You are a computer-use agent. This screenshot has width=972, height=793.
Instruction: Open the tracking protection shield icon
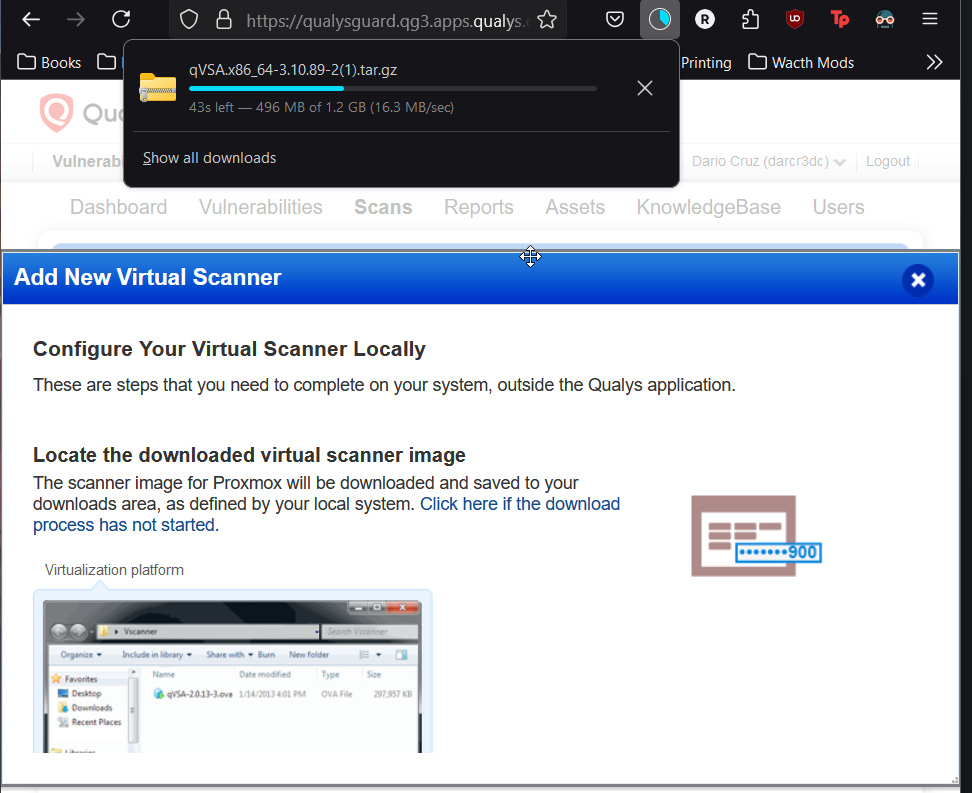[x=188, y=20]
